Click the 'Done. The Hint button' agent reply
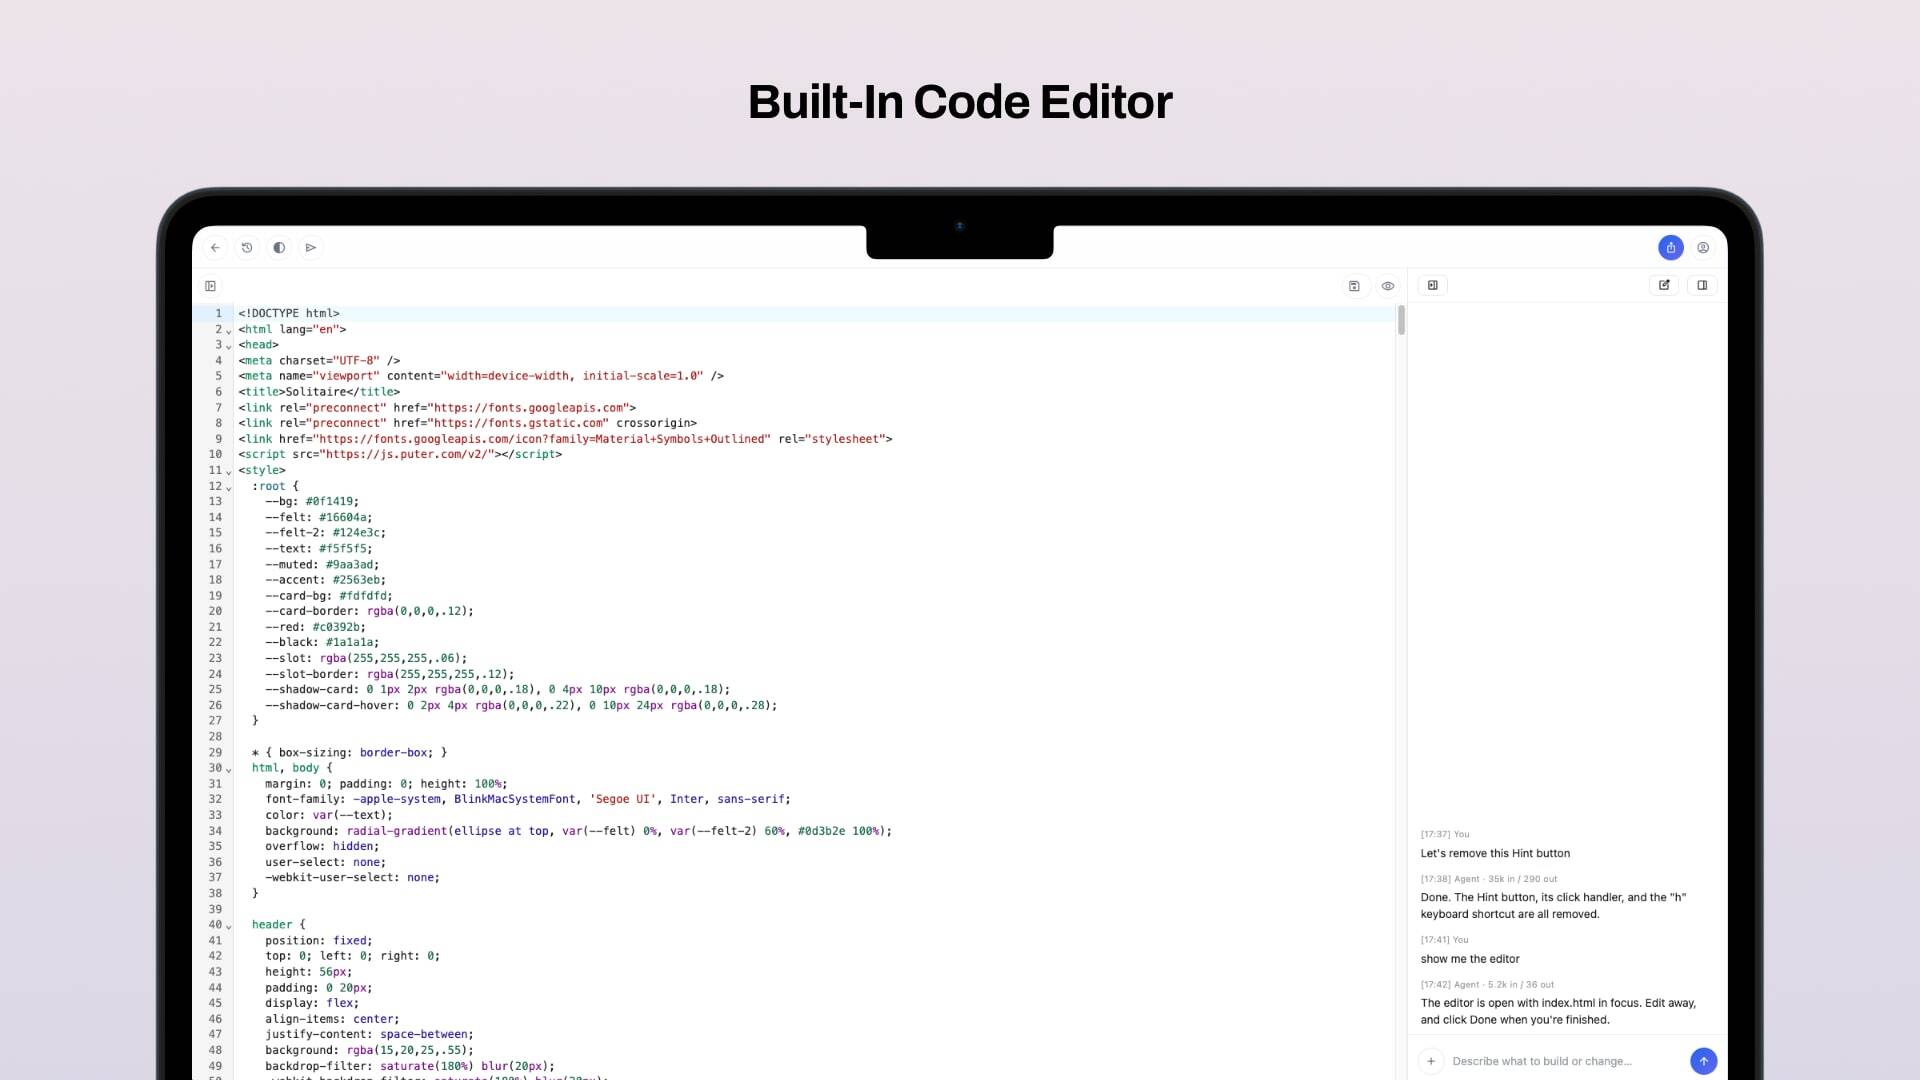The height and width of the screenshot is (1080, 1920). tap(1553, 906)
